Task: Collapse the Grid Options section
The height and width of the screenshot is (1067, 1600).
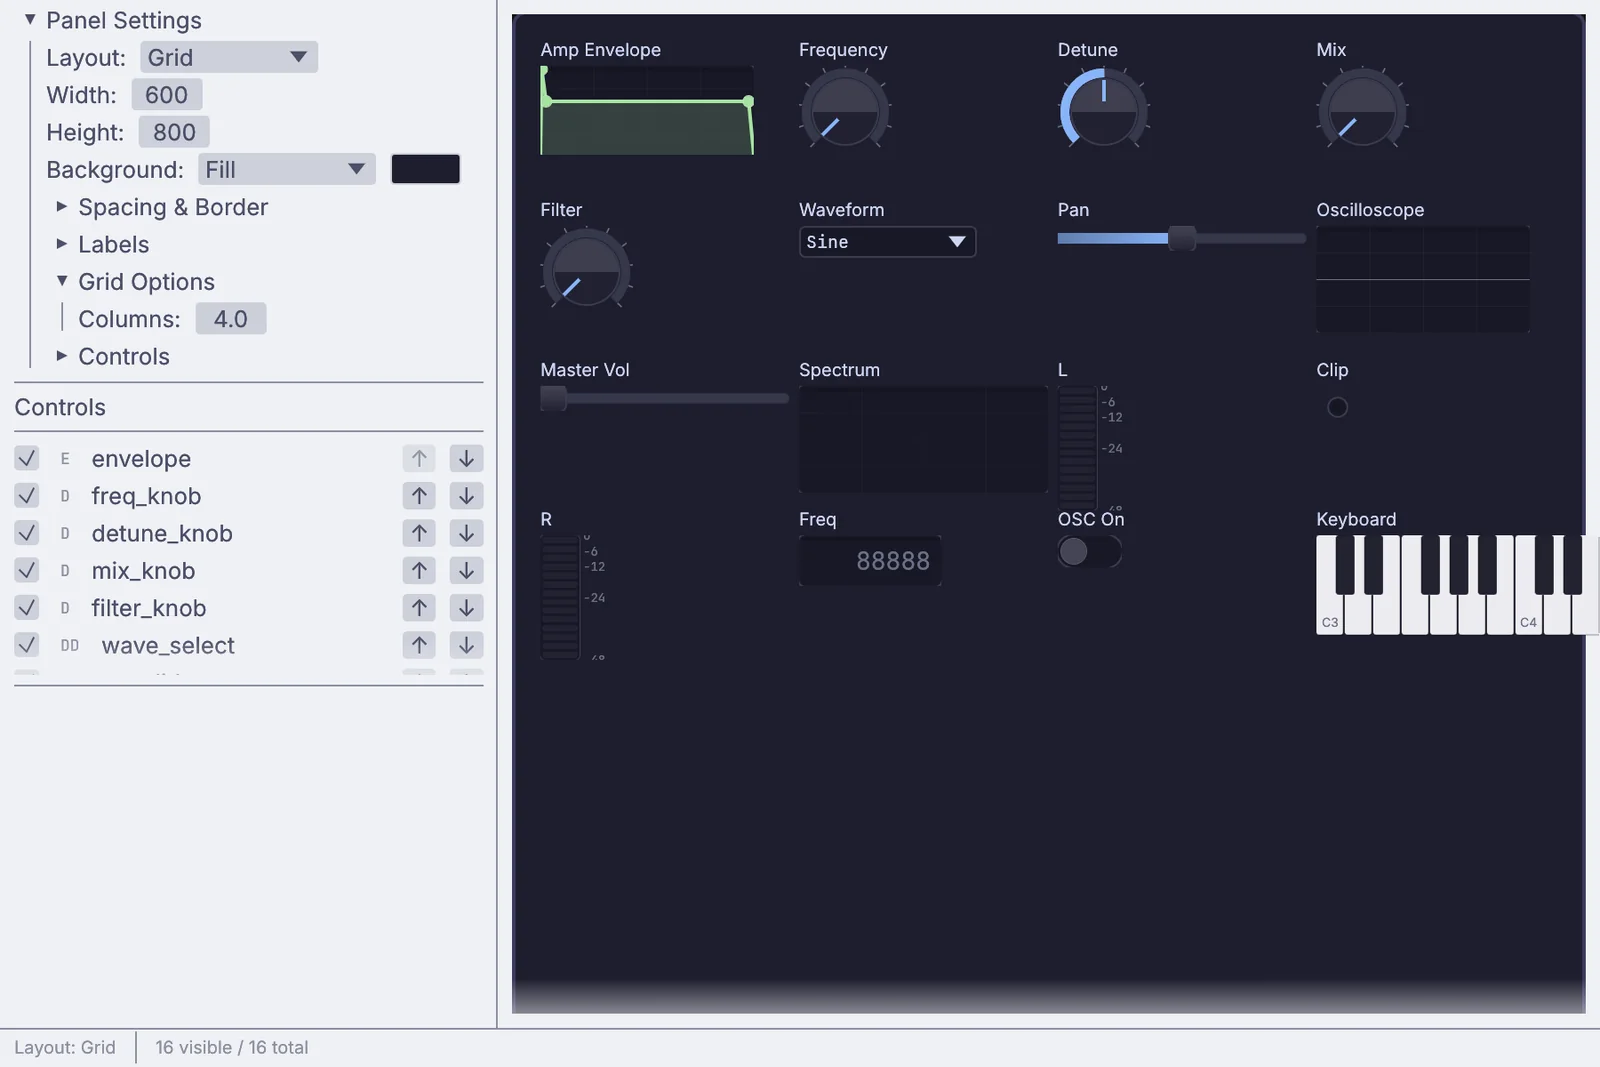Action: (62, 281)
